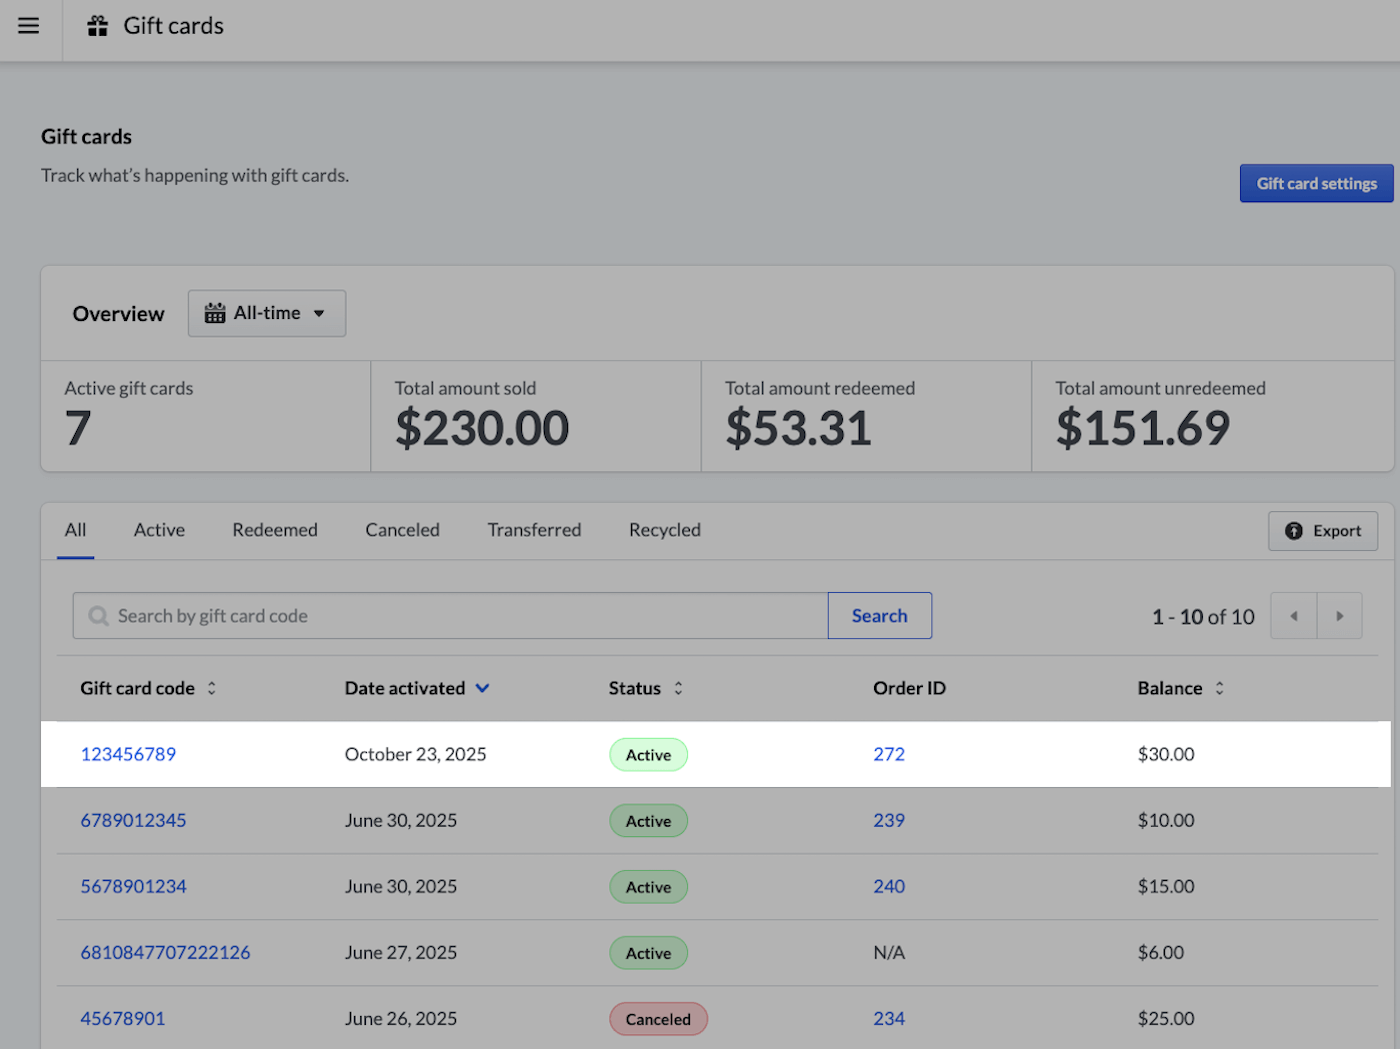Export the gift card list
The width and height of the screenshot is (1400, 1049).
point(1322,531)
